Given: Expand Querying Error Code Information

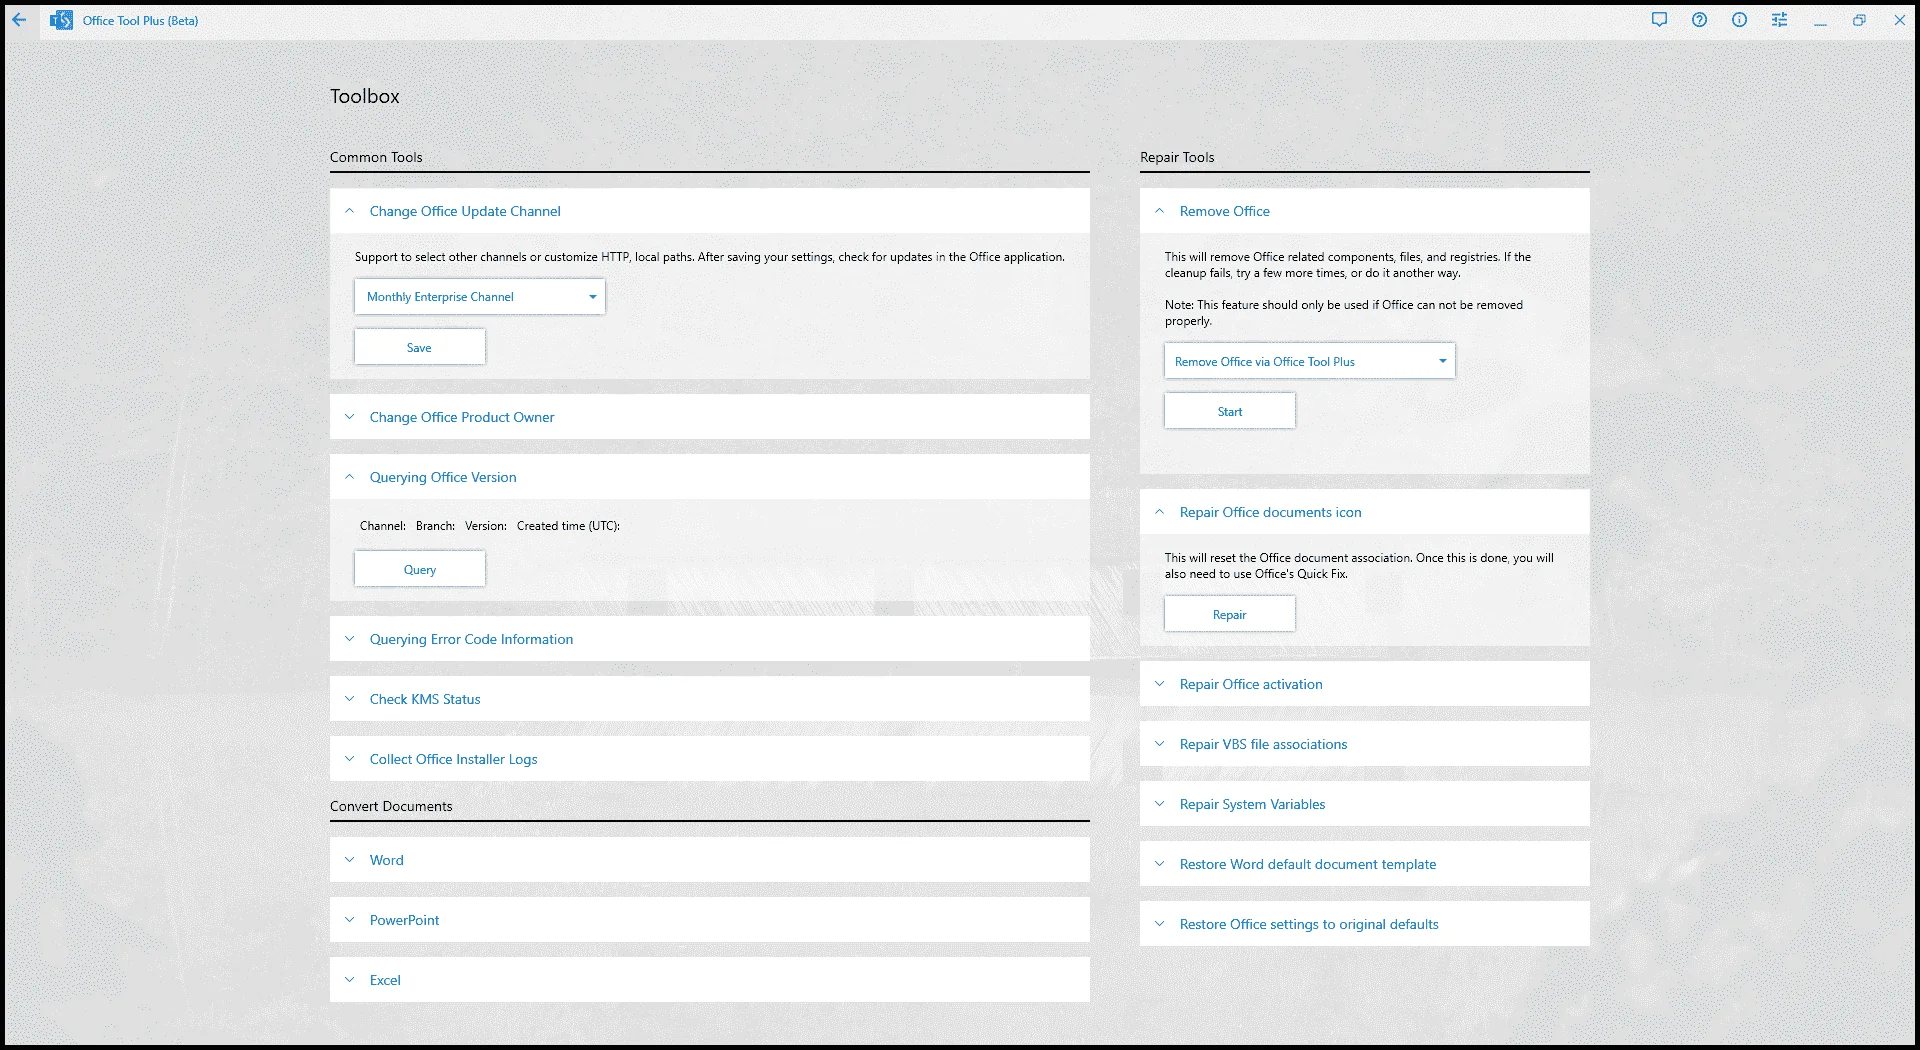Looking at the screenshot, I should pyautogui.click(x=710, y=639).
